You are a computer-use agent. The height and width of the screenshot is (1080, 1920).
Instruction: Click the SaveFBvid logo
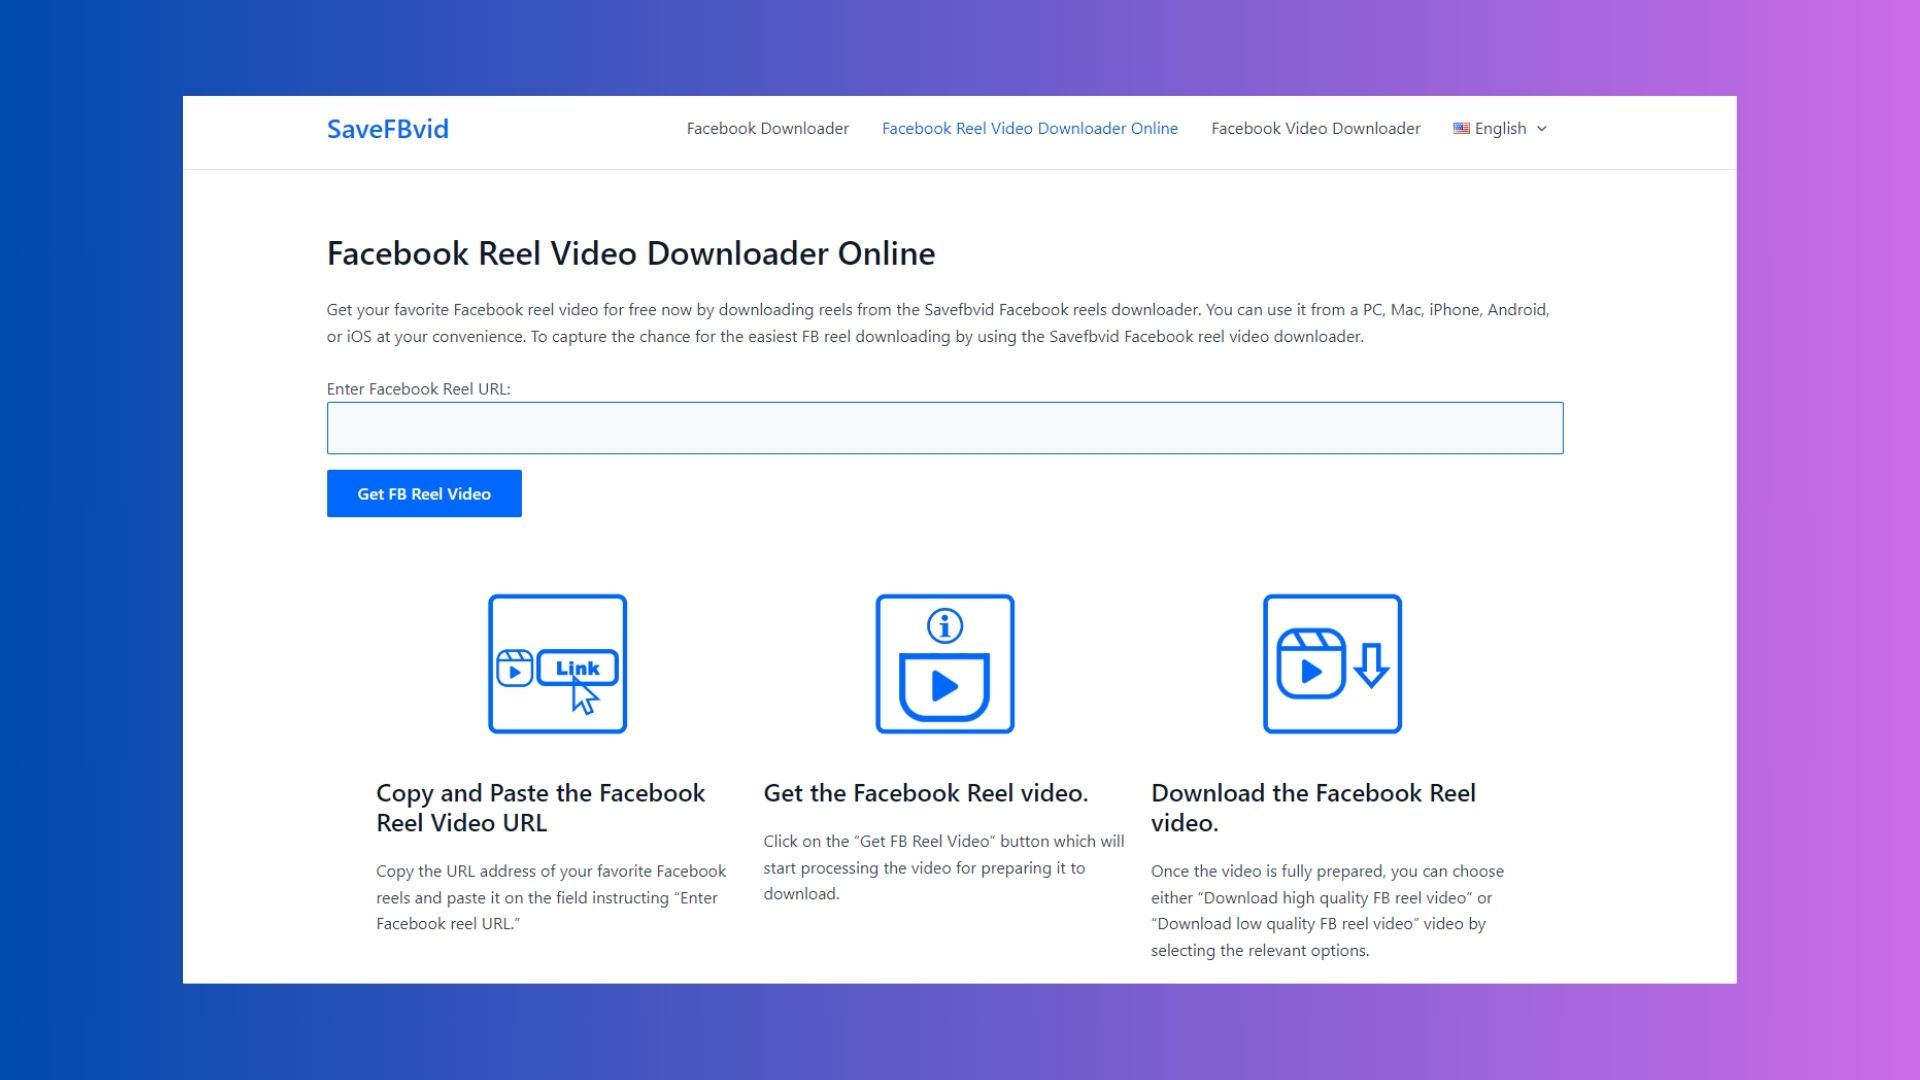[387, 129]
